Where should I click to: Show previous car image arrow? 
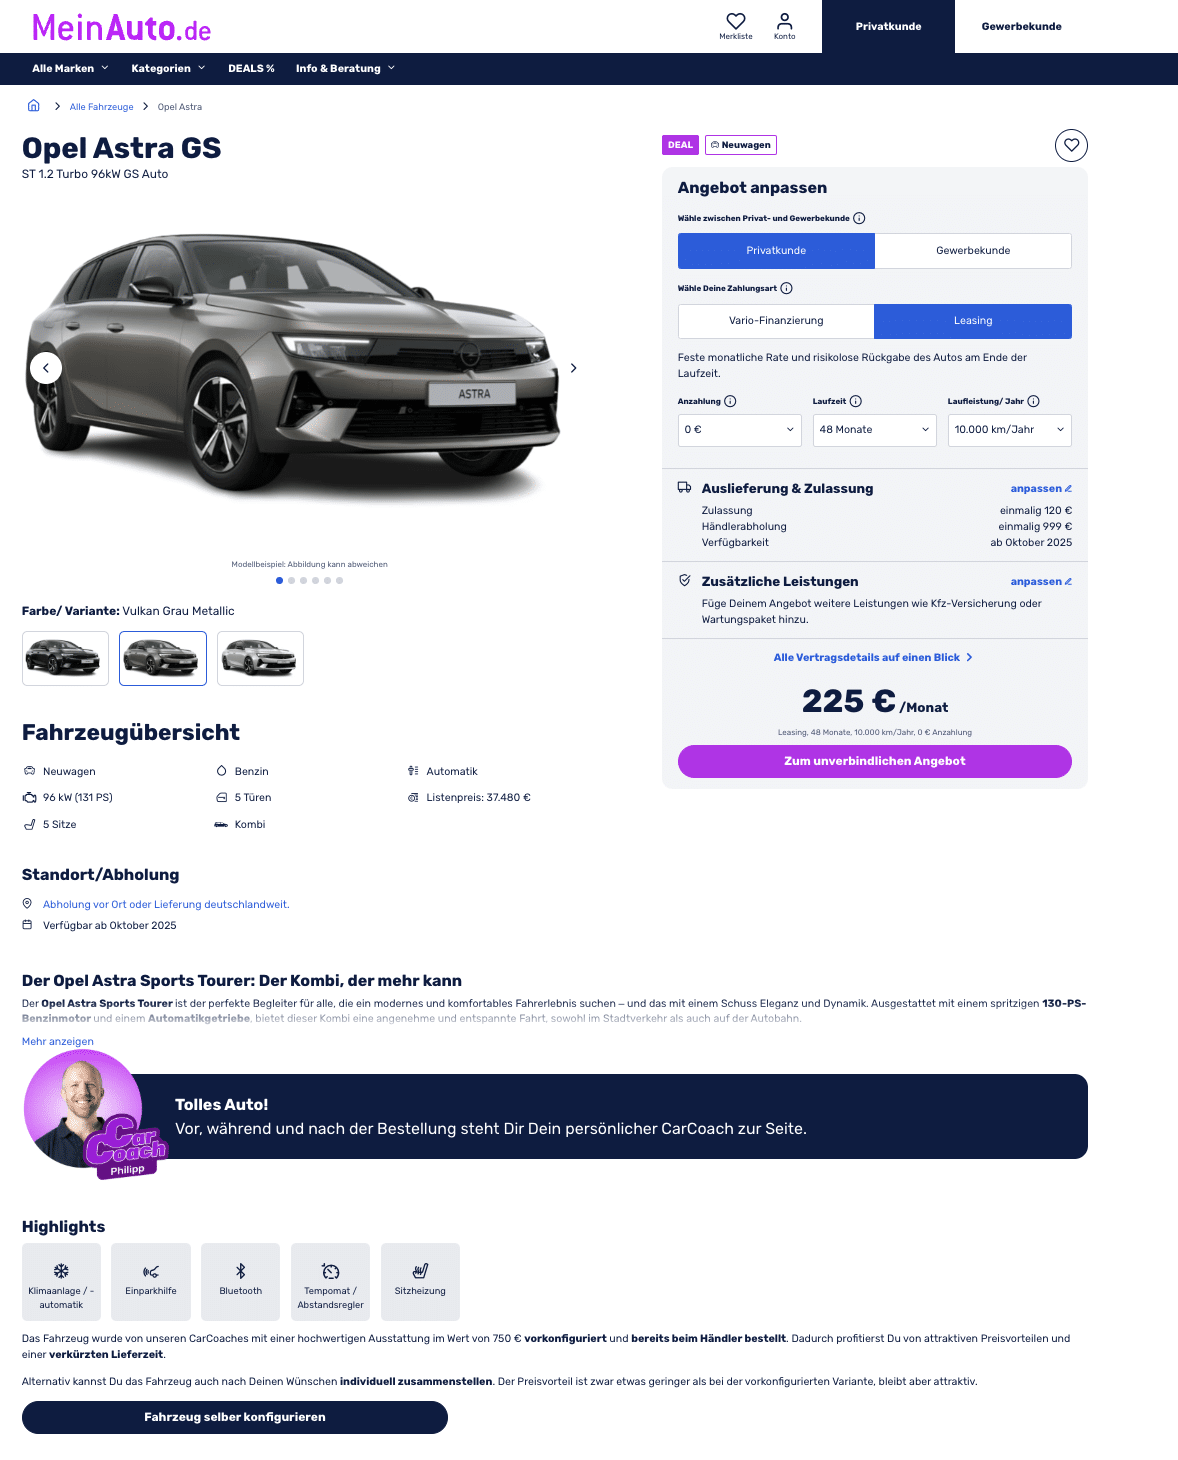pyautogui.click(x=46, y=368)
